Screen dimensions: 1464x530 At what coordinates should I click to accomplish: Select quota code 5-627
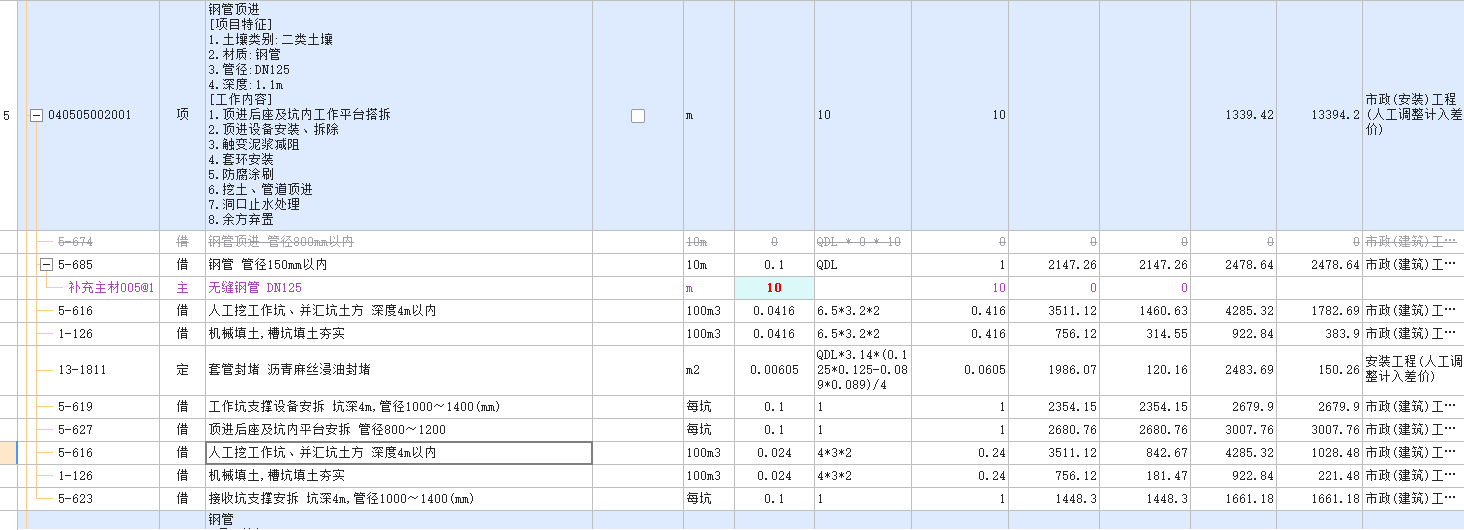pos(75,430)
